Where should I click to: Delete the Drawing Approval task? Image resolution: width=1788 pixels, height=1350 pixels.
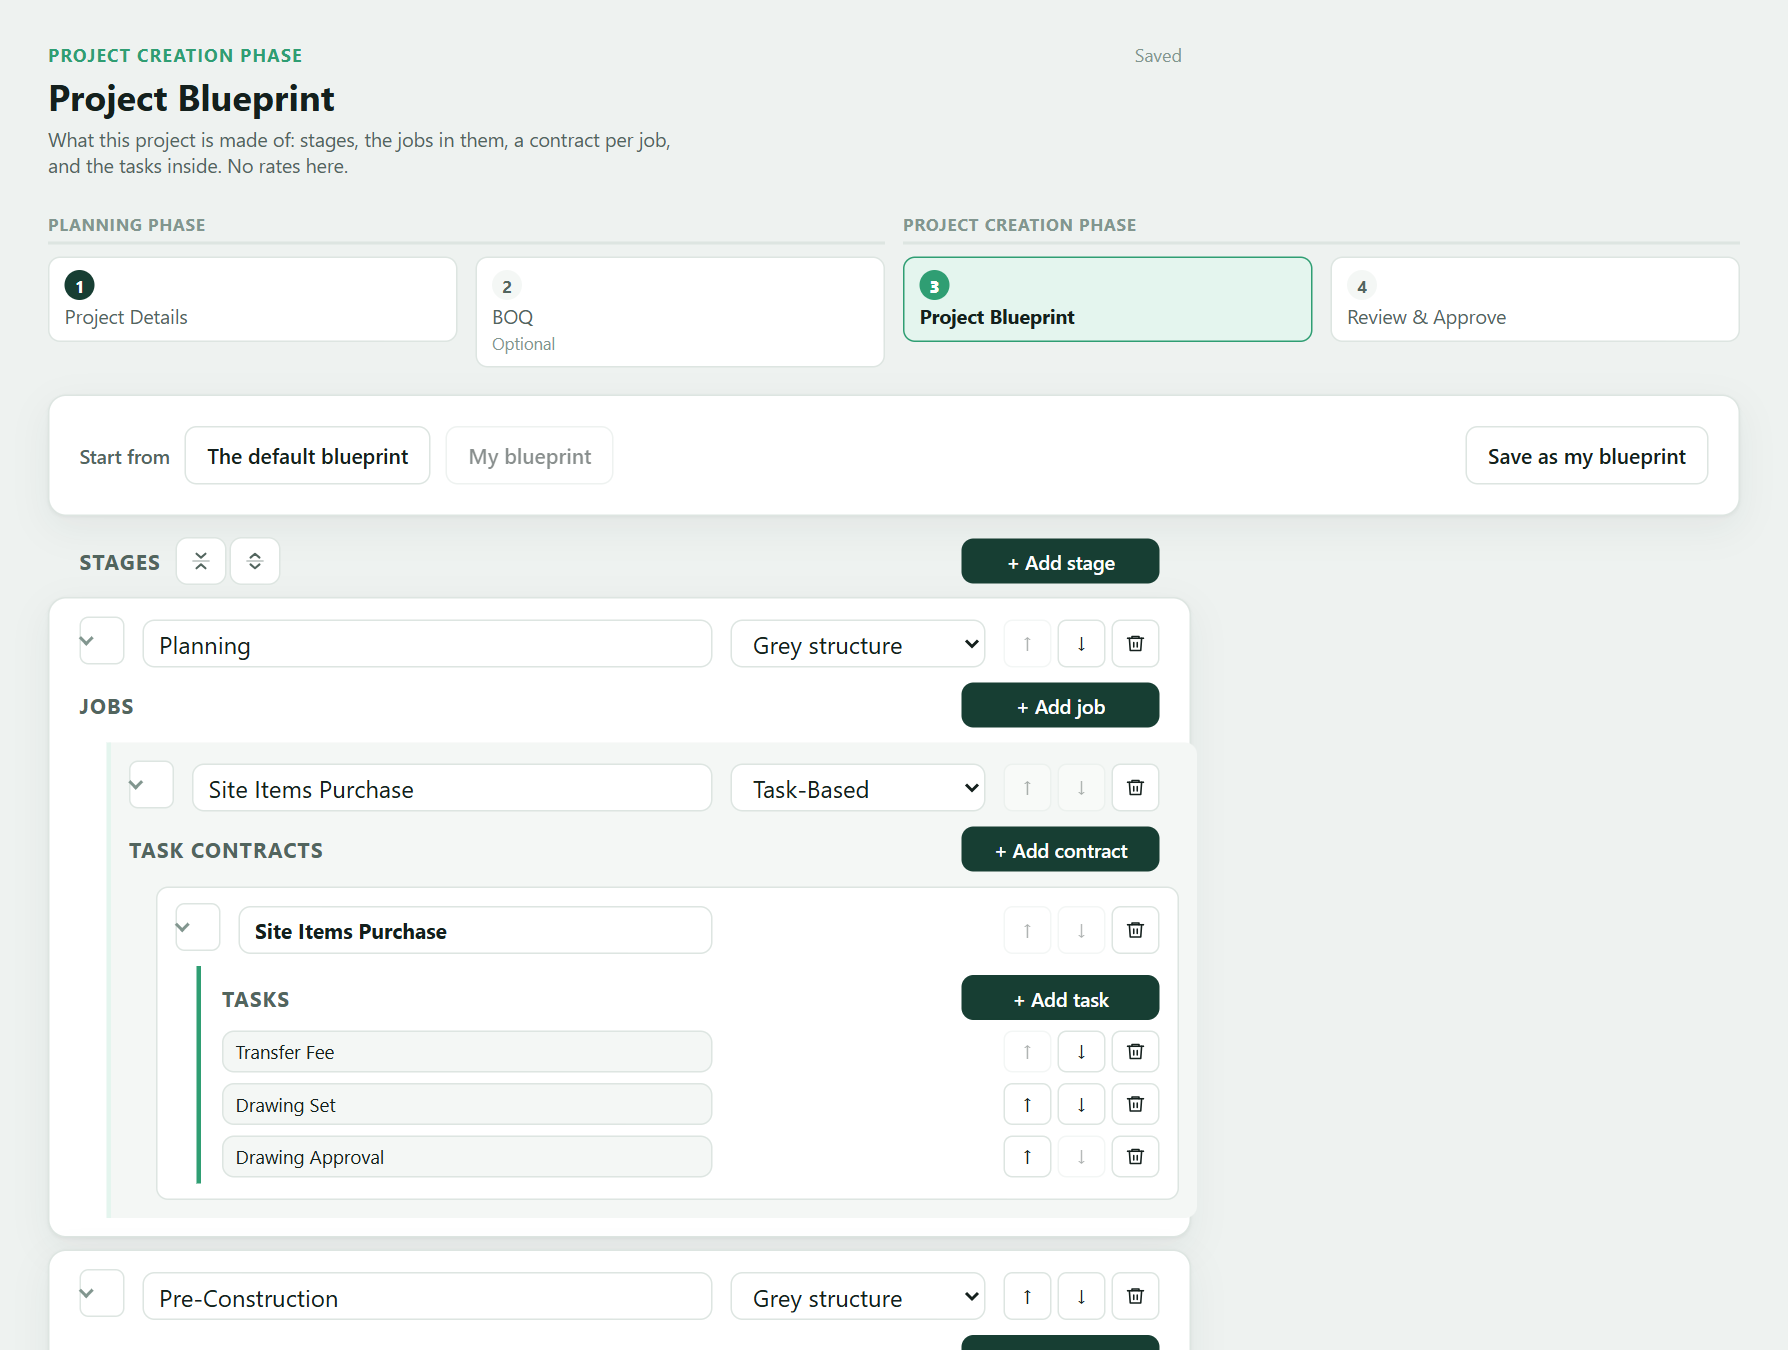click(x=1135, y=1157)
